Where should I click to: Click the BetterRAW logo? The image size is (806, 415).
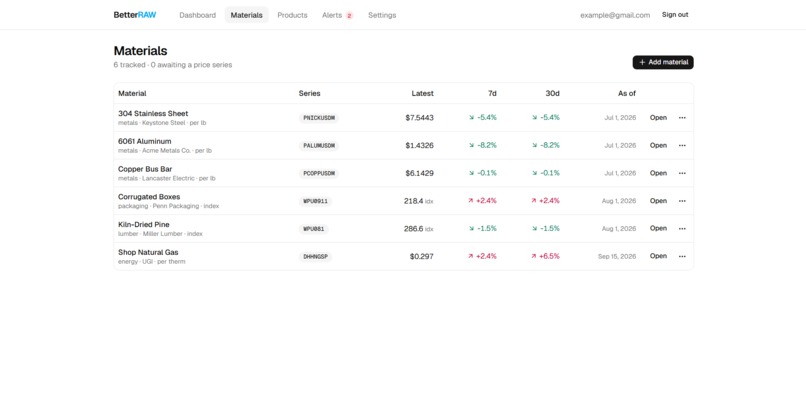tap(135, 15)
